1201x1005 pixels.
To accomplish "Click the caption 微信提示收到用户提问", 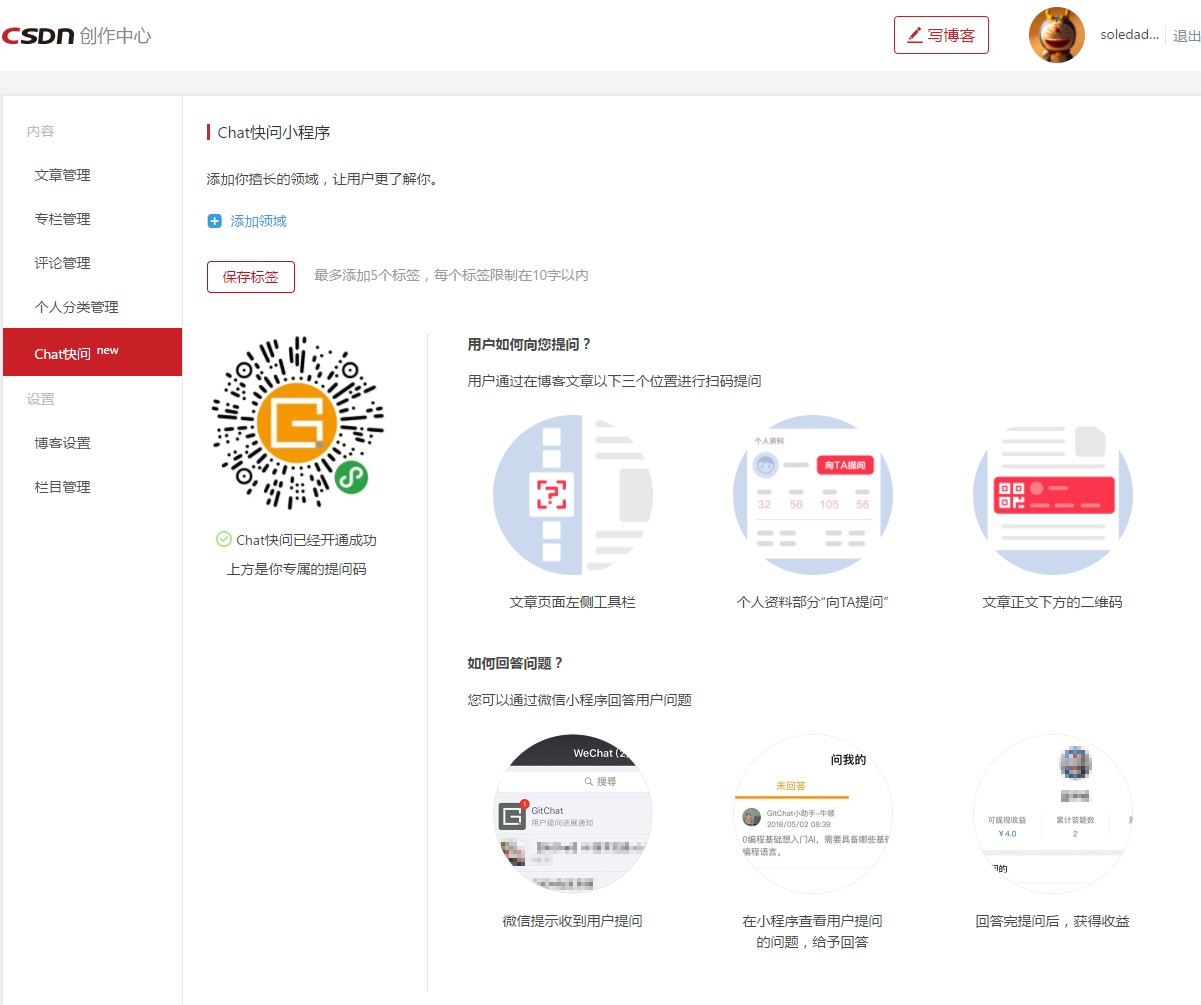I will pos(572,921).
